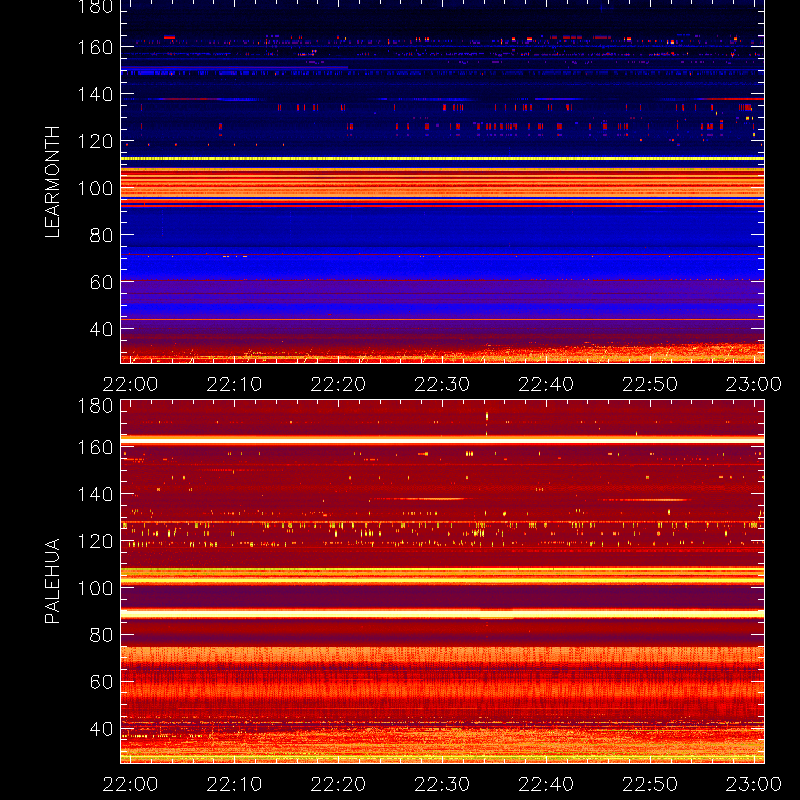Click 22:10 time label under Palehua plot
800x800 pixels.
click(234, 784)
